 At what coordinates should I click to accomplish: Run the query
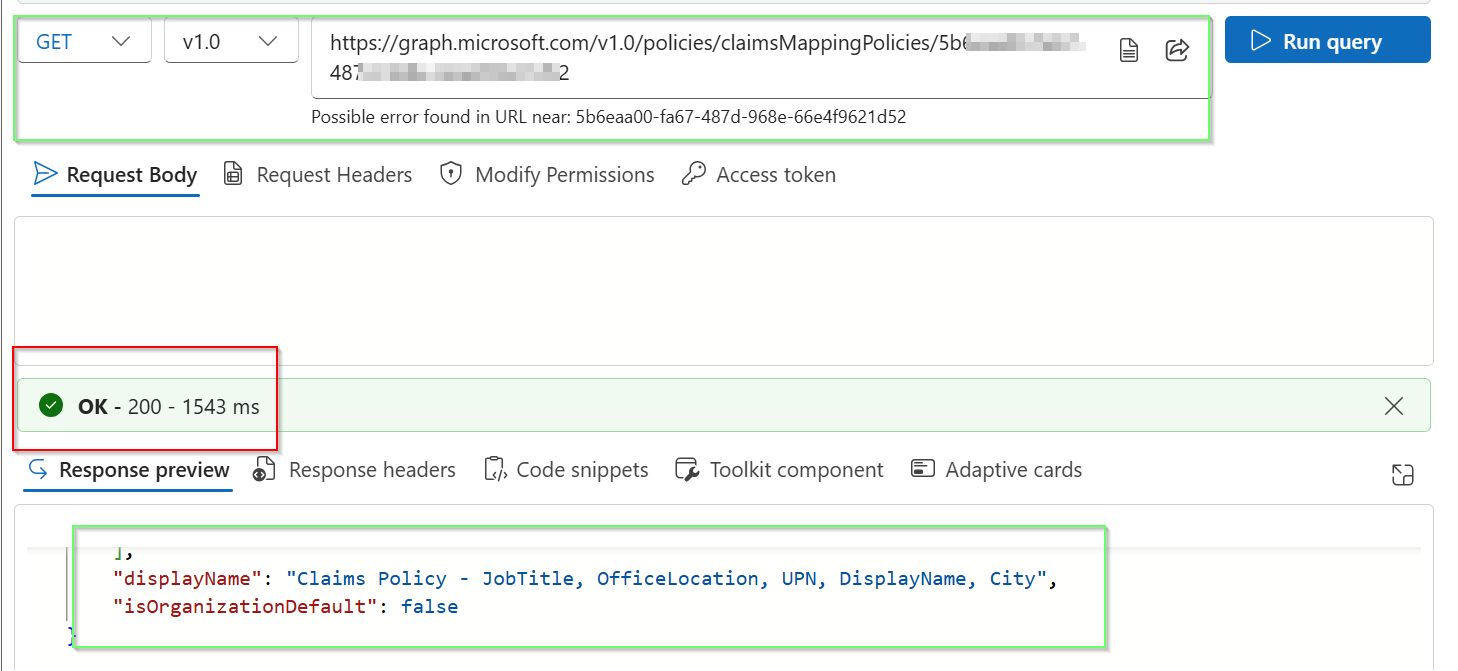pos(1327,41)
